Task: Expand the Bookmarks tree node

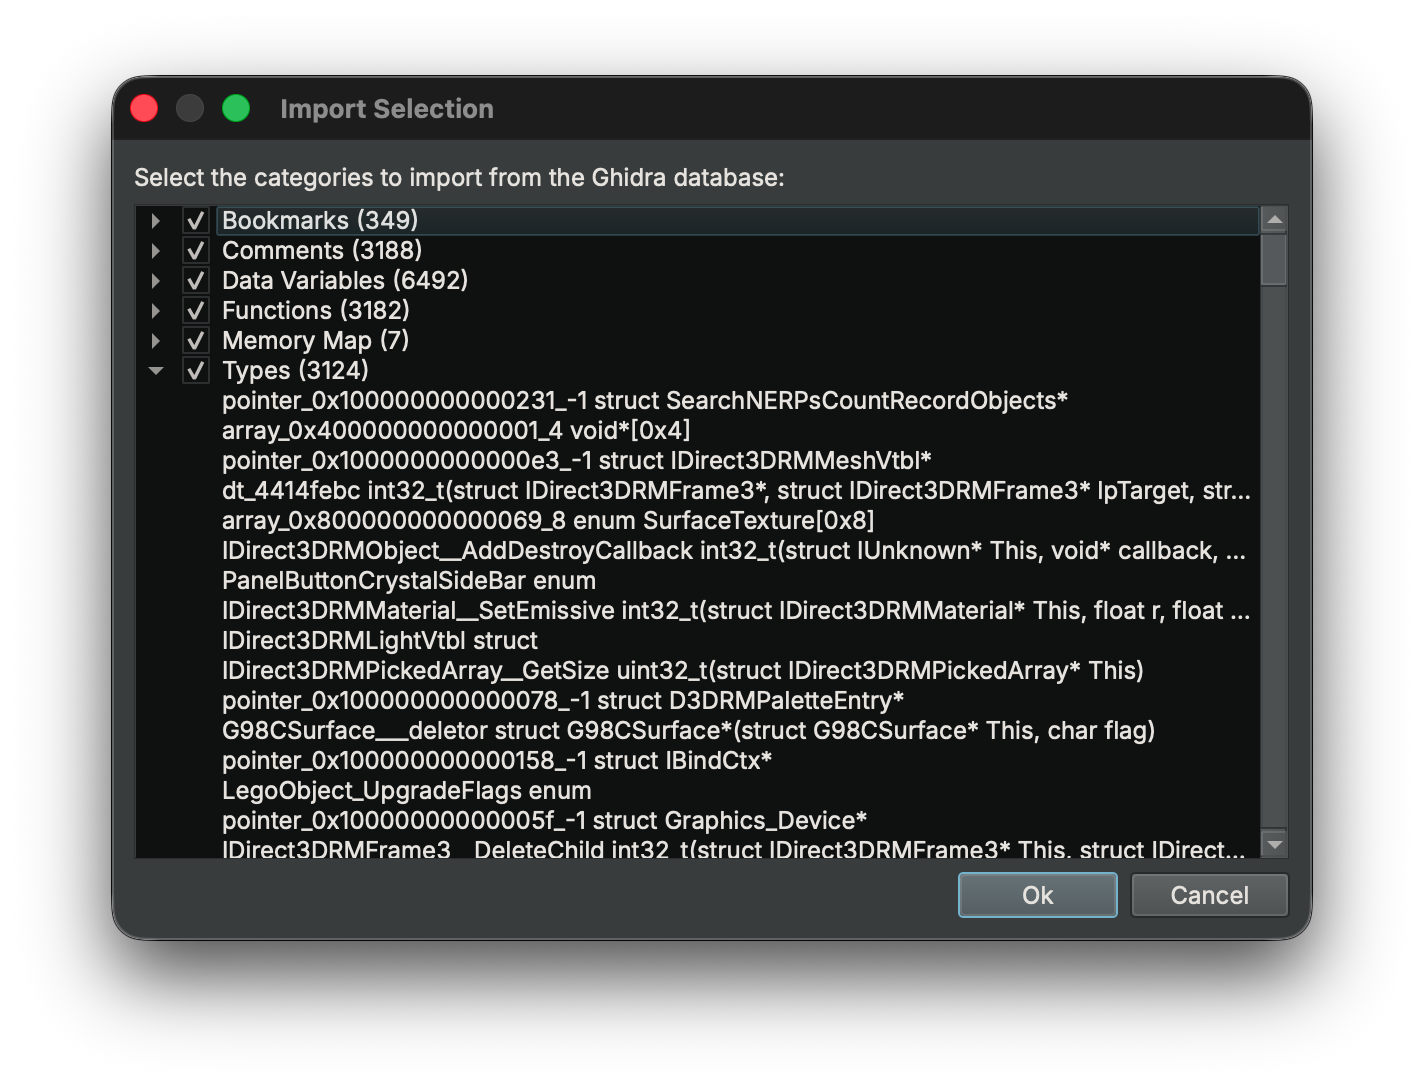Action: 156,221
